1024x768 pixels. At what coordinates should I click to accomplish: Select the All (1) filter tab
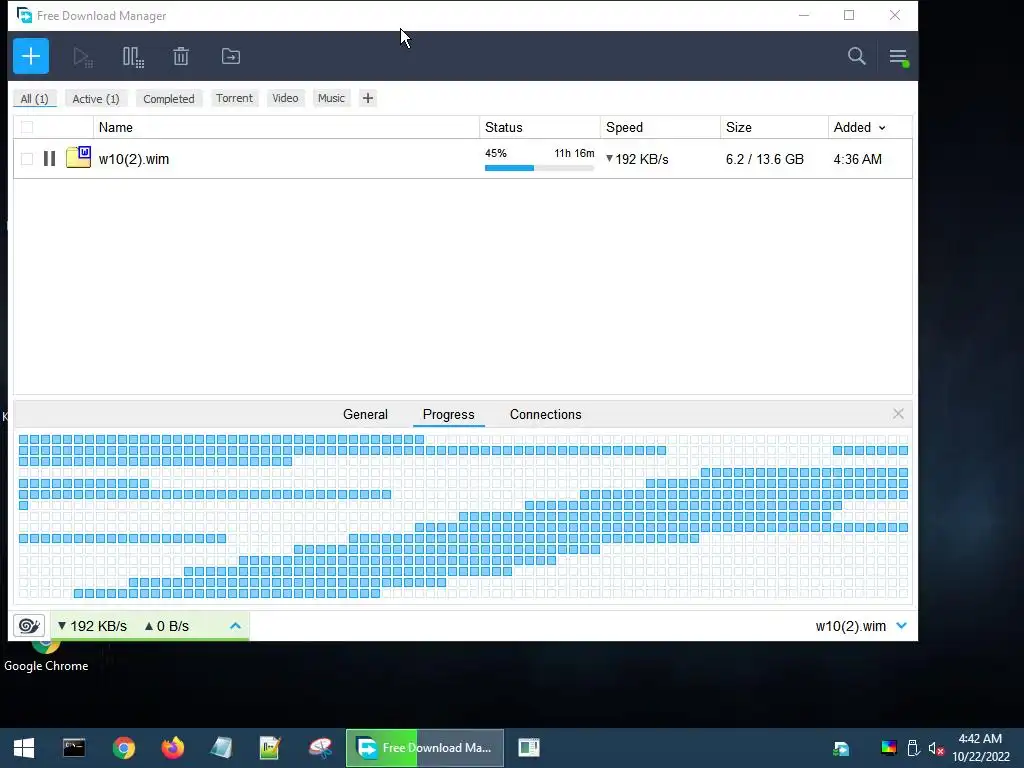[x=35, y=99]
